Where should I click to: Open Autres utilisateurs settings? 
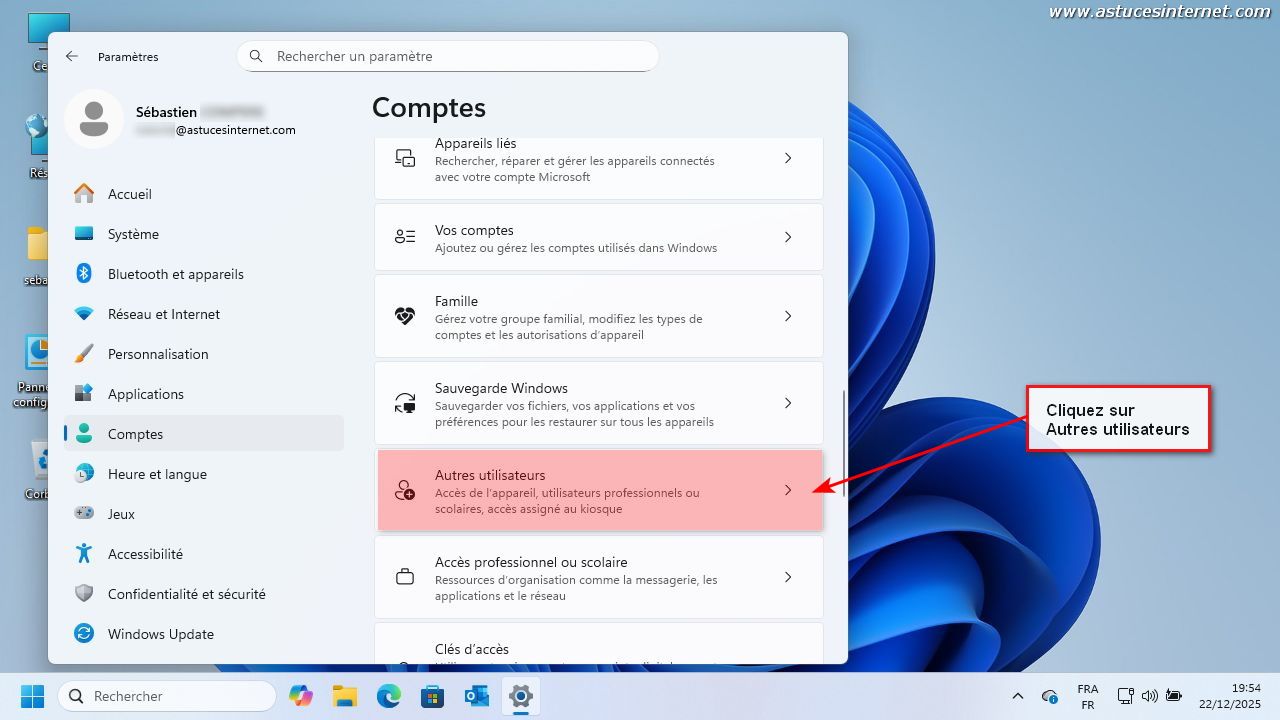598,490
